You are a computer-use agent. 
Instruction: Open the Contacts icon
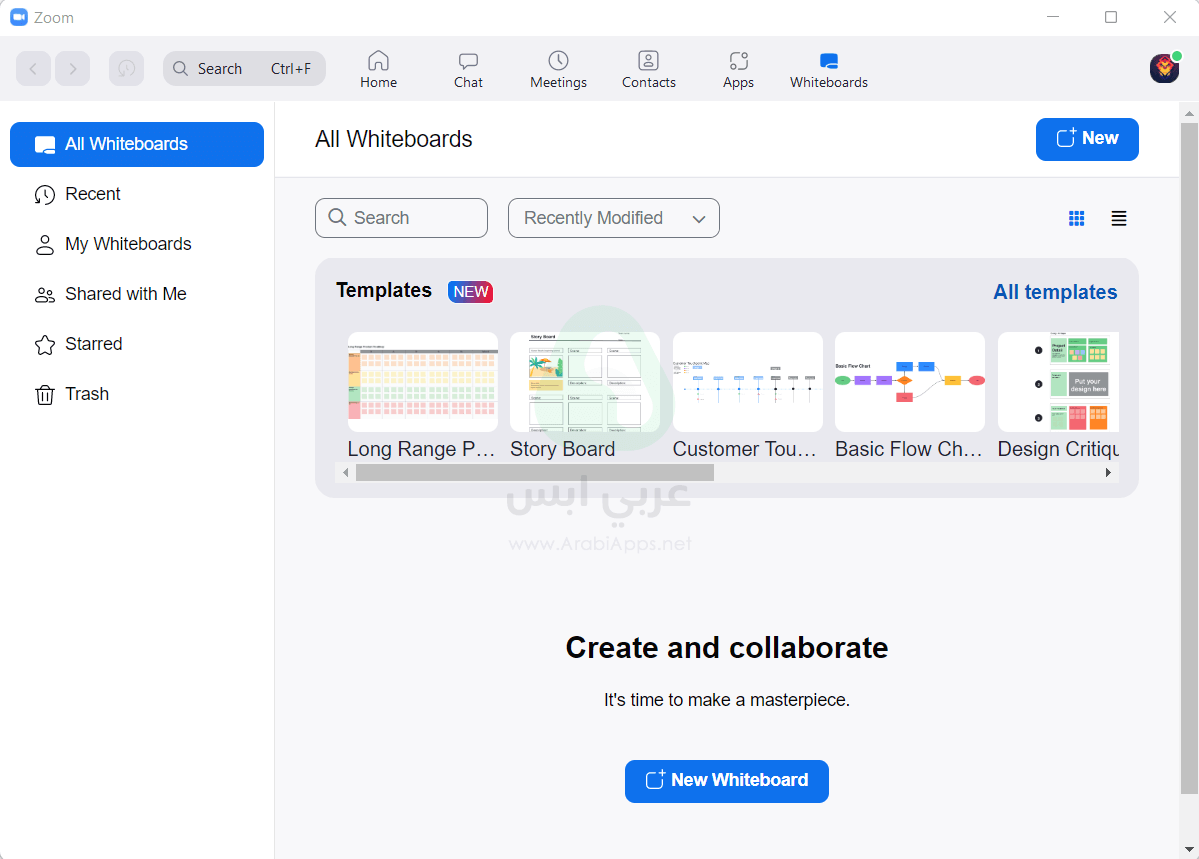coord(648,61)
